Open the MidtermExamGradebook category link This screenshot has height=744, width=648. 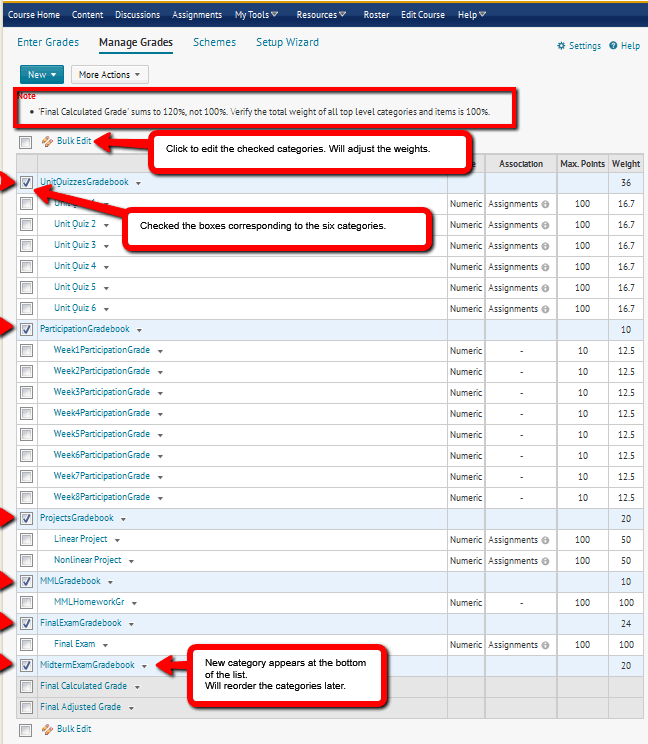click(87, 665)
